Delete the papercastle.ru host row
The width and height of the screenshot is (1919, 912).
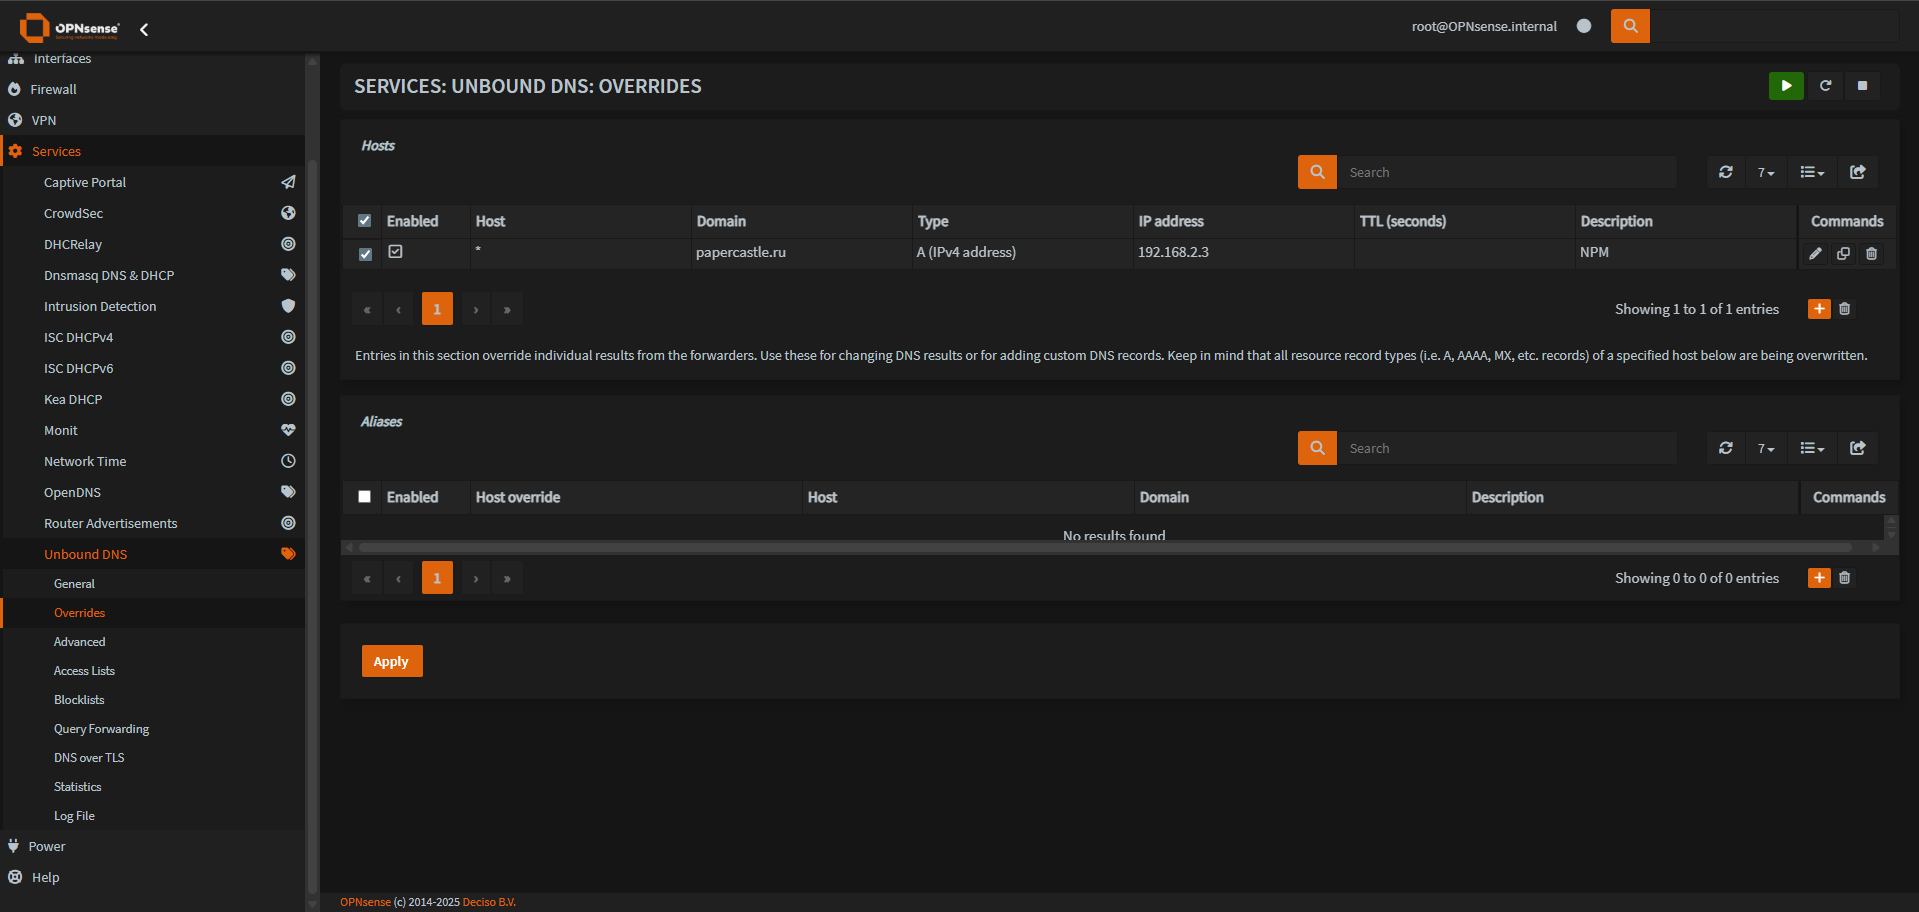click(x=1871, y=254)
